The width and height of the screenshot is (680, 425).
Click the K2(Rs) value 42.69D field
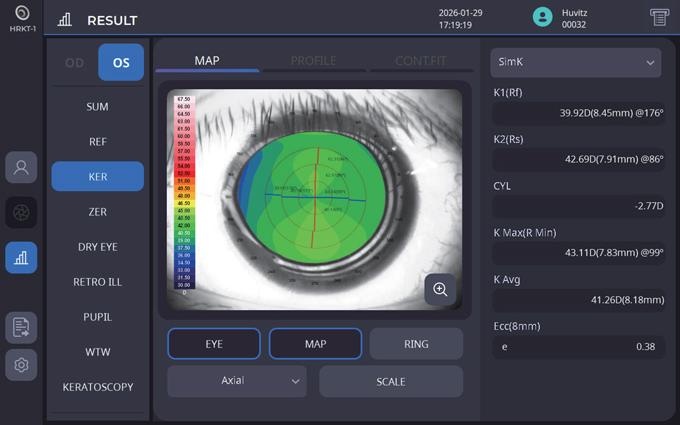(x=579, y=159)
